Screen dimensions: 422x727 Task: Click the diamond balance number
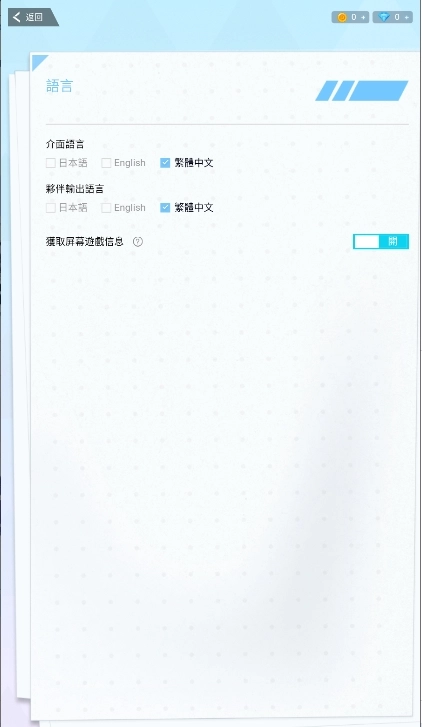pos(397,17)
